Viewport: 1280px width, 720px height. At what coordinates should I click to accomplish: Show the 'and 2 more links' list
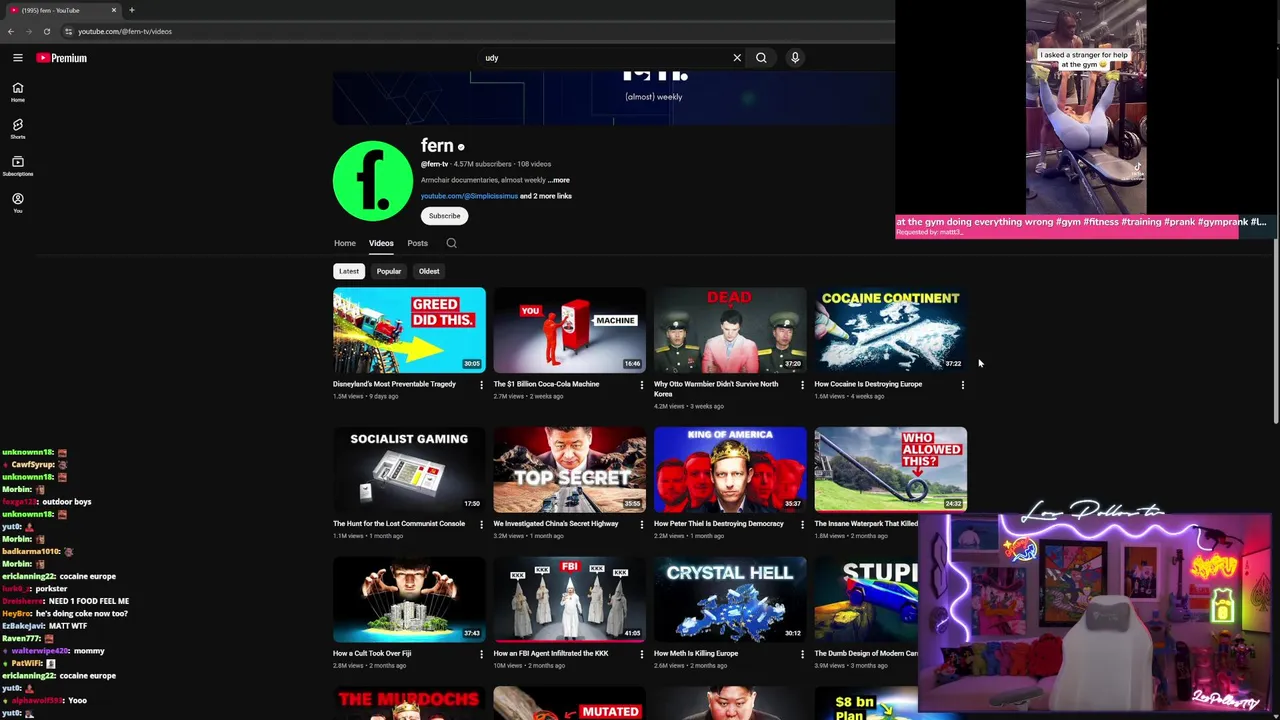[546, 196]
